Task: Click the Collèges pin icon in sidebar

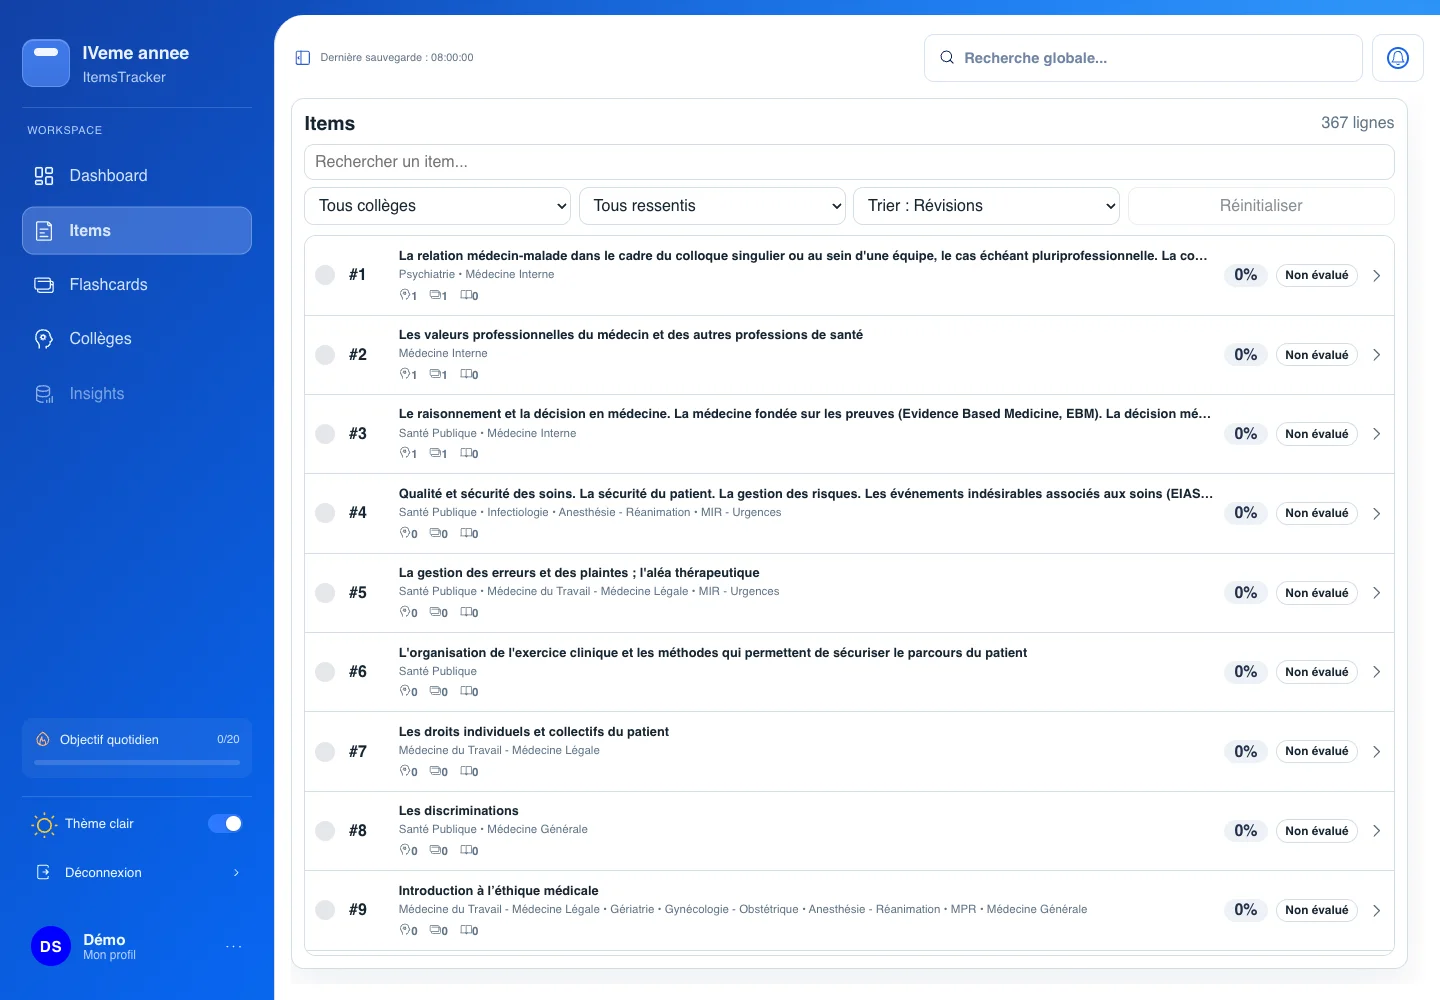Action: pyautogui.click(x=44, y=339)
